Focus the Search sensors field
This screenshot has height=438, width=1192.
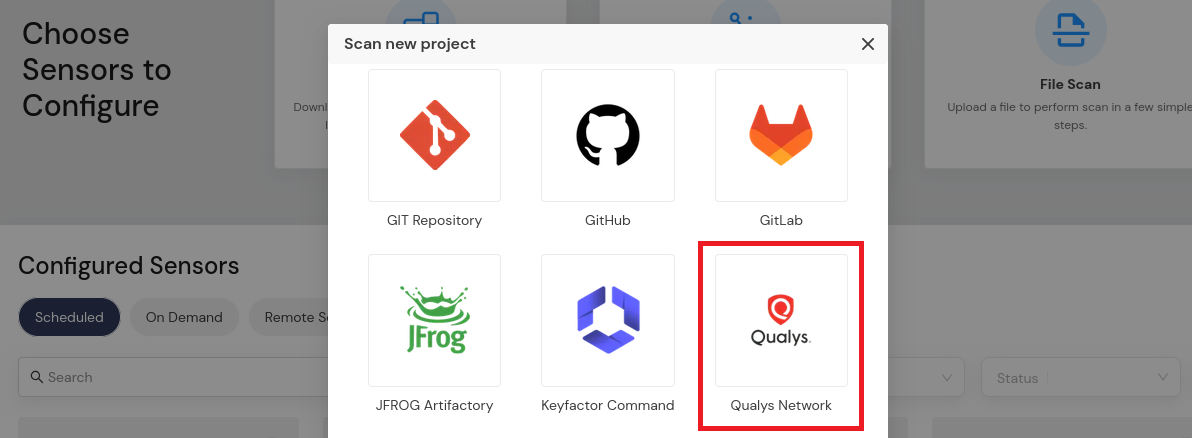point(173,377)
